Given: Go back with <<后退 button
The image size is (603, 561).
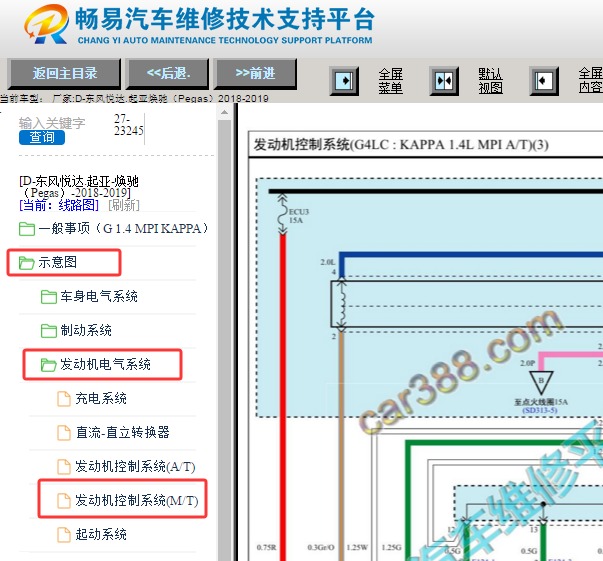Looking at the screenshot, I should [x=168, y=73].
